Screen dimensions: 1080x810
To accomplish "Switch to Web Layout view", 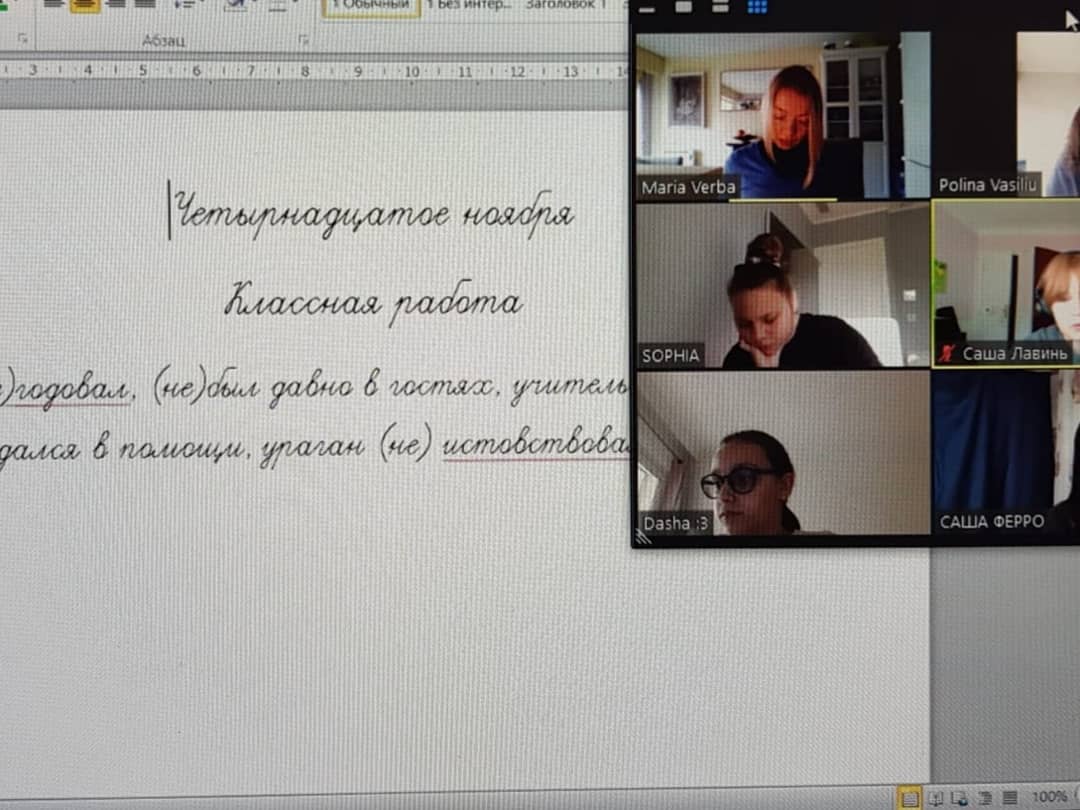I will [958, 798].
